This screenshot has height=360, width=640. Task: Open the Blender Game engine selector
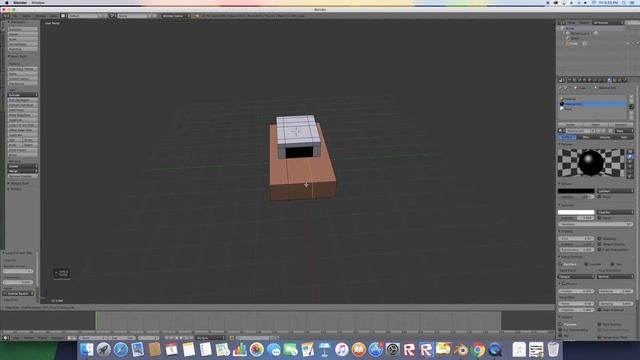tap(176, 16)
